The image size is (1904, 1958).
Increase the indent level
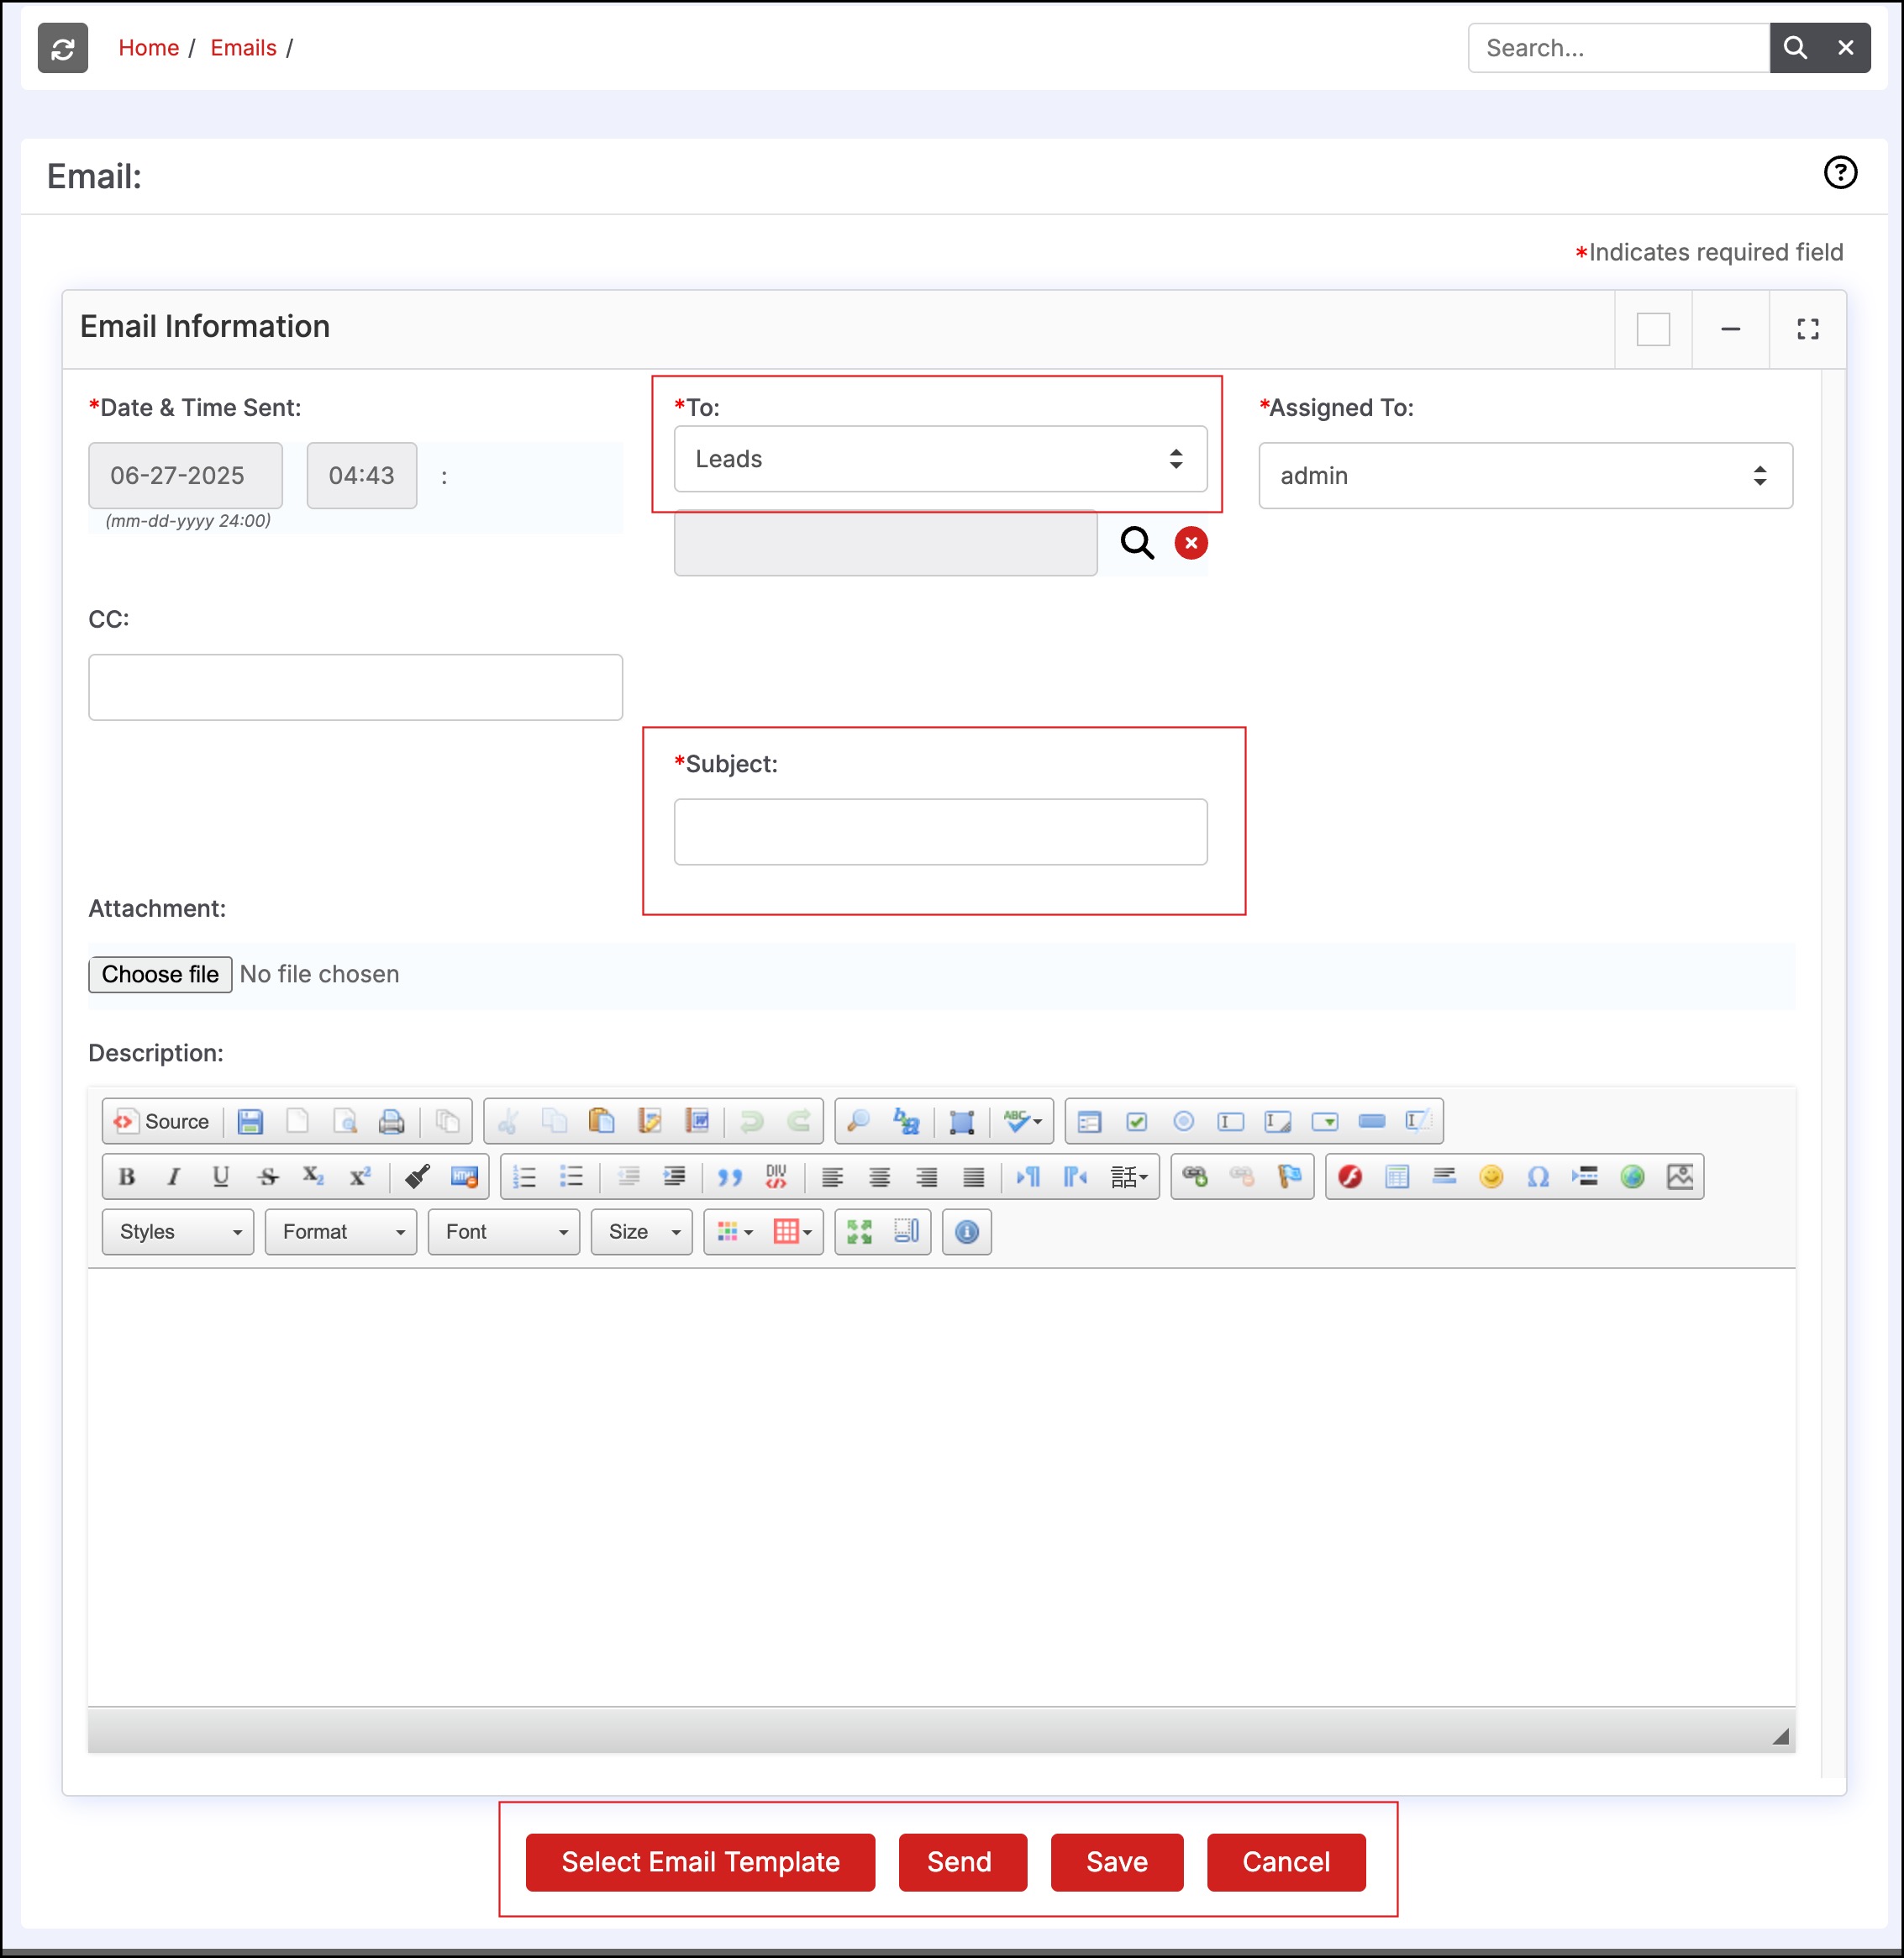click(x=675, y=1176)
